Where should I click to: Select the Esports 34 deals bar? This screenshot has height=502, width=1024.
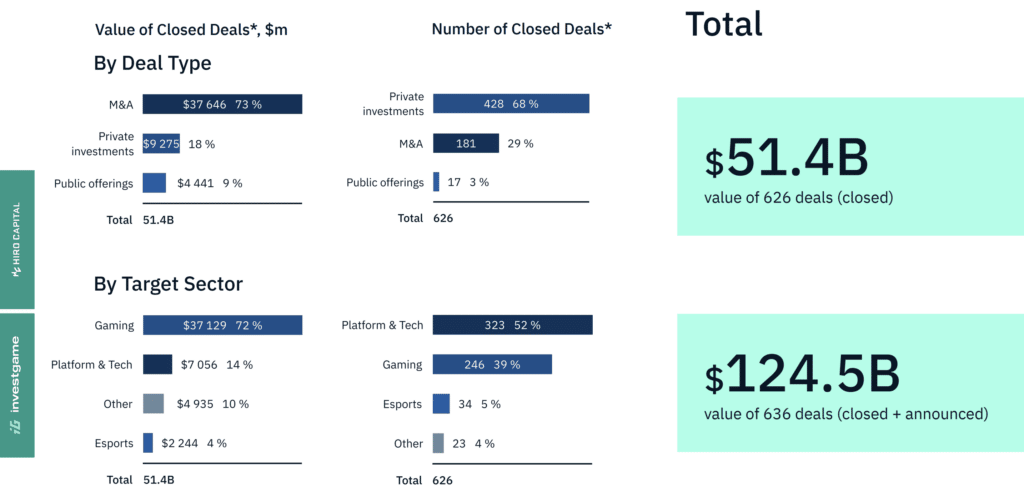(441, 404)
